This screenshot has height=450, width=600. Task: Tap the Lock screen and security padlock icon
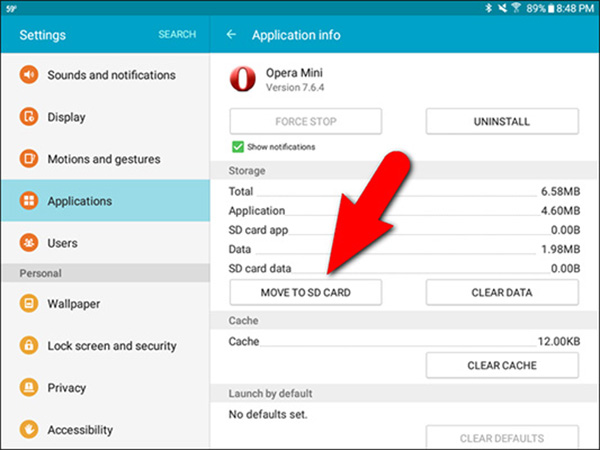[29, 345]
